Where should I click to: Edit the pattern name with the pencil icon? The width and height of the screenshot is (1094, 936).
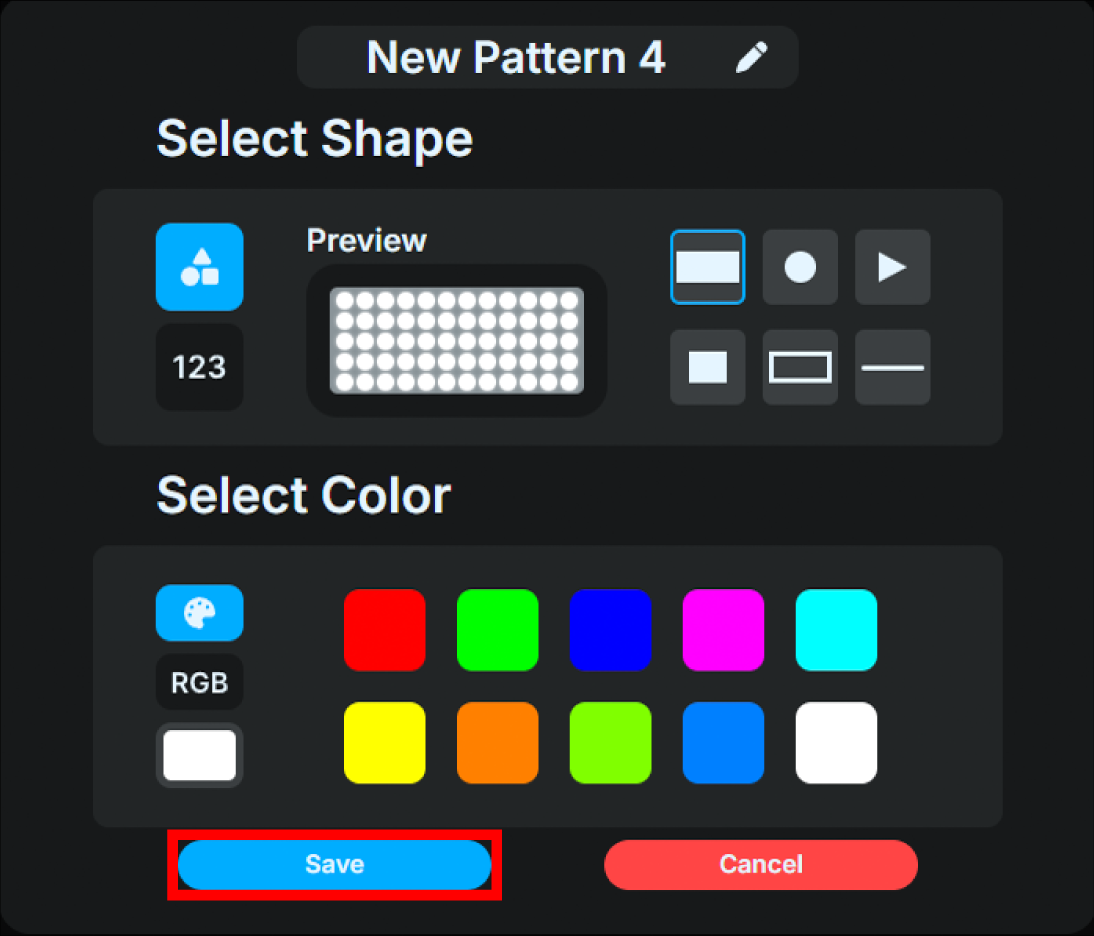tap(752, 57)
